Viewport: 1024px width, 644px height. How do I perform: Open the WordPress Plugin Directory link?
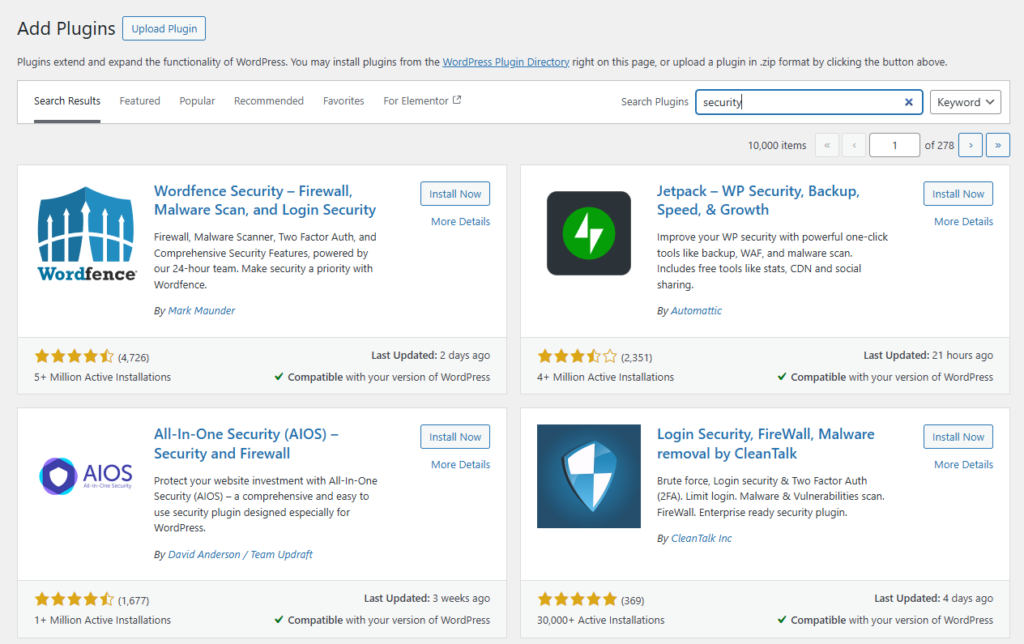[x=506, y=62]
